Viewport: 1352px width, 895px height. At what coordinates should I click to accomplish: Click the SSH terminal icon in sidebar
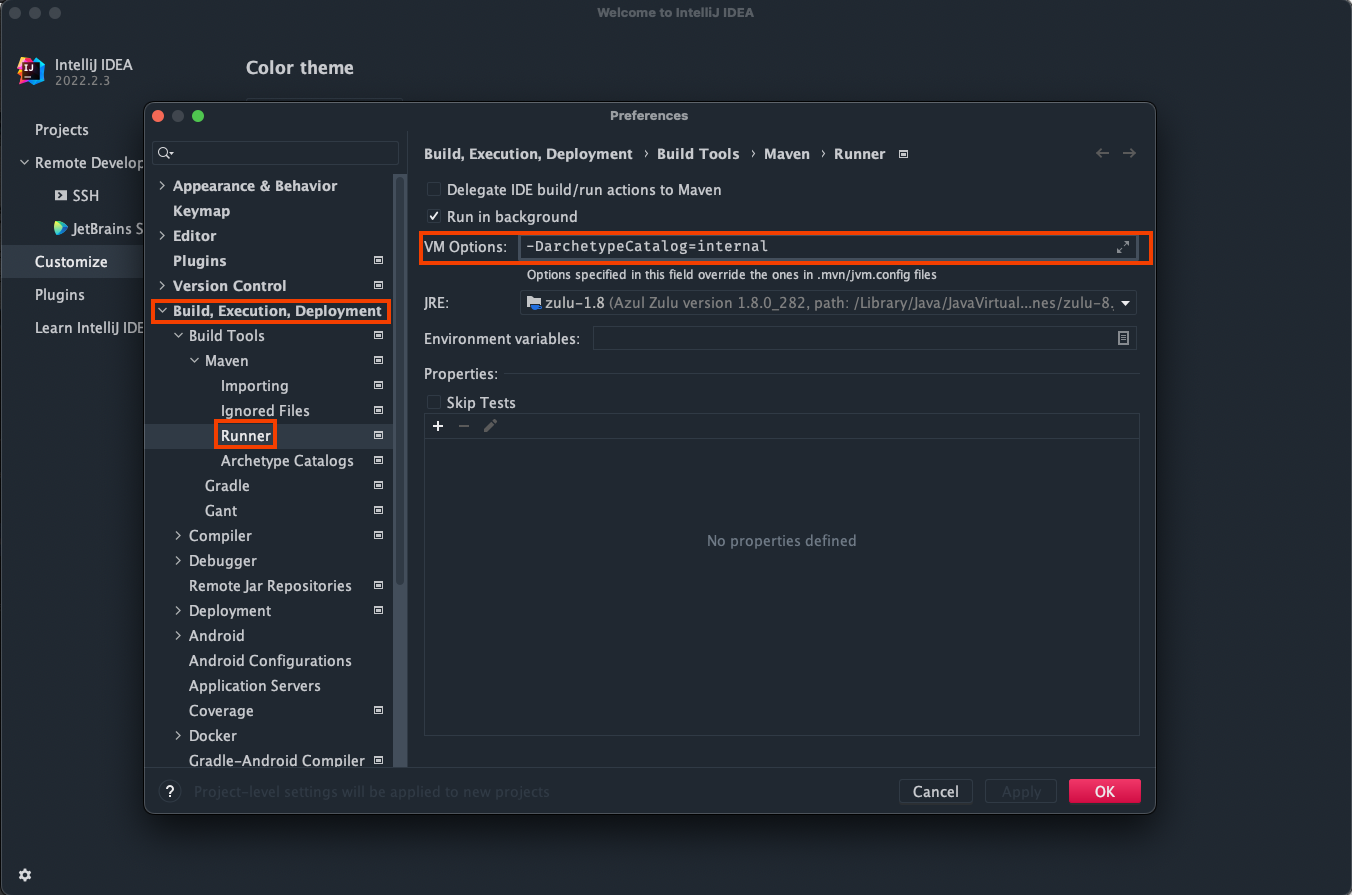point(60,196)
